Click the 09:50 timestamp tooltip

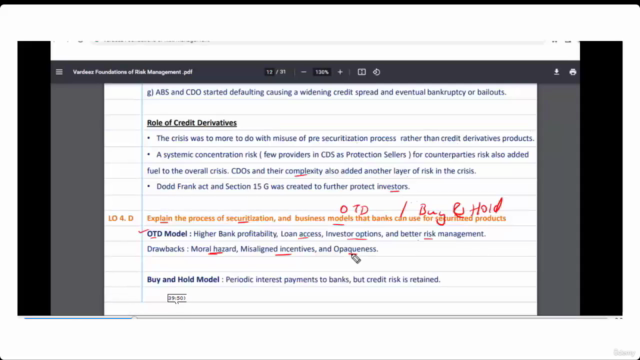pos(177,298)
